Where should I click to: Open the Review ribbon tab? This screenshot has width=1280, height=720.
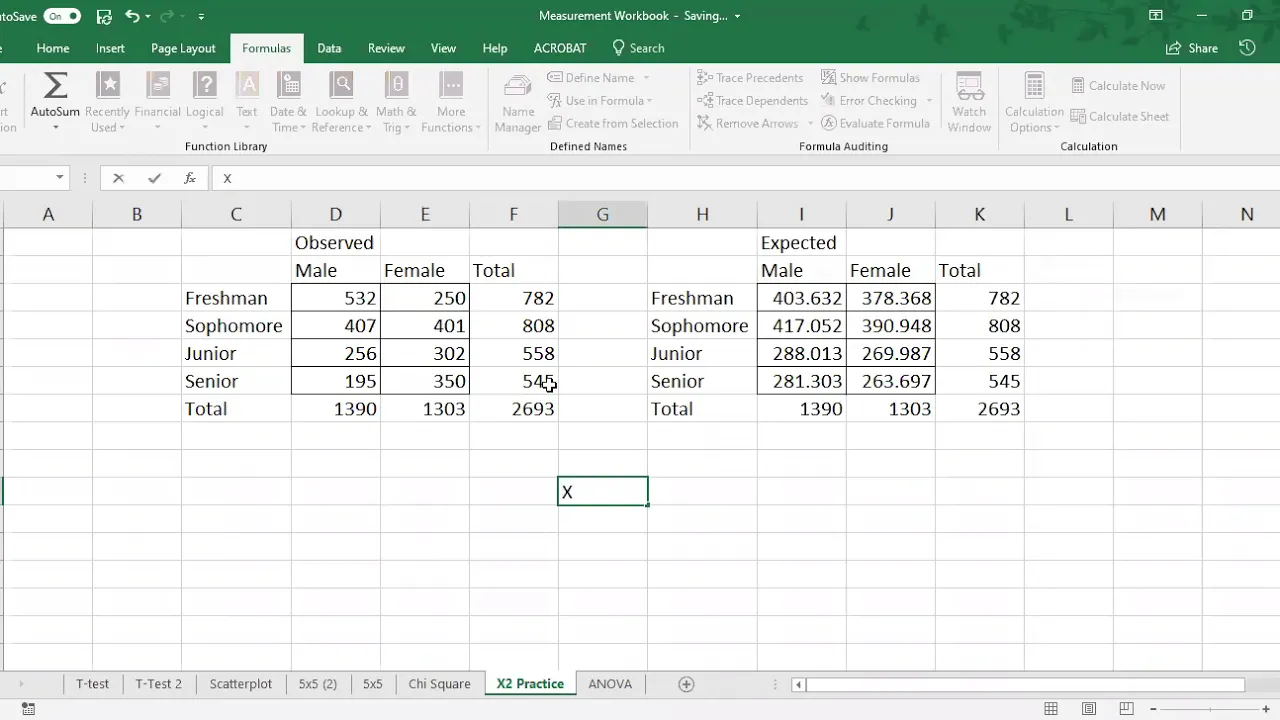click(386, 48)
